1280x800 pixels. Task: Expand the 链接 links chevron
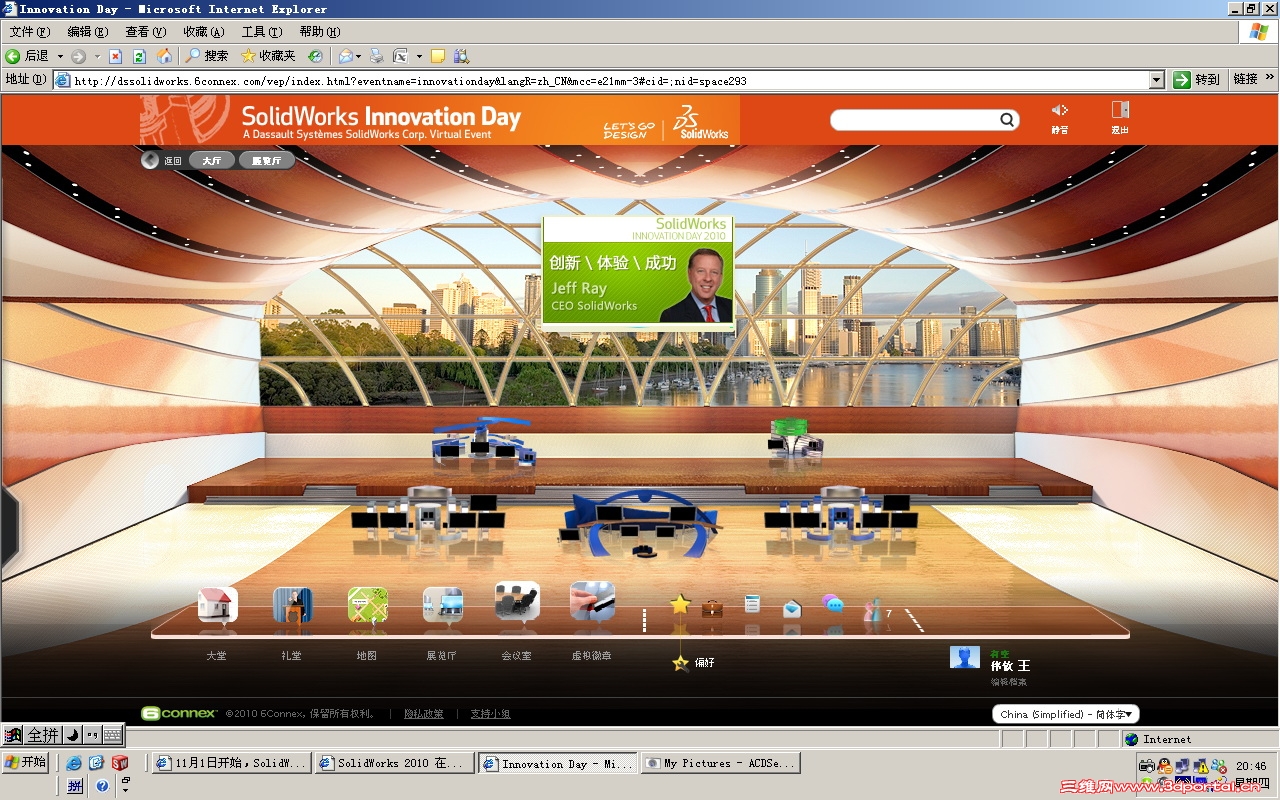(1270, 76)
